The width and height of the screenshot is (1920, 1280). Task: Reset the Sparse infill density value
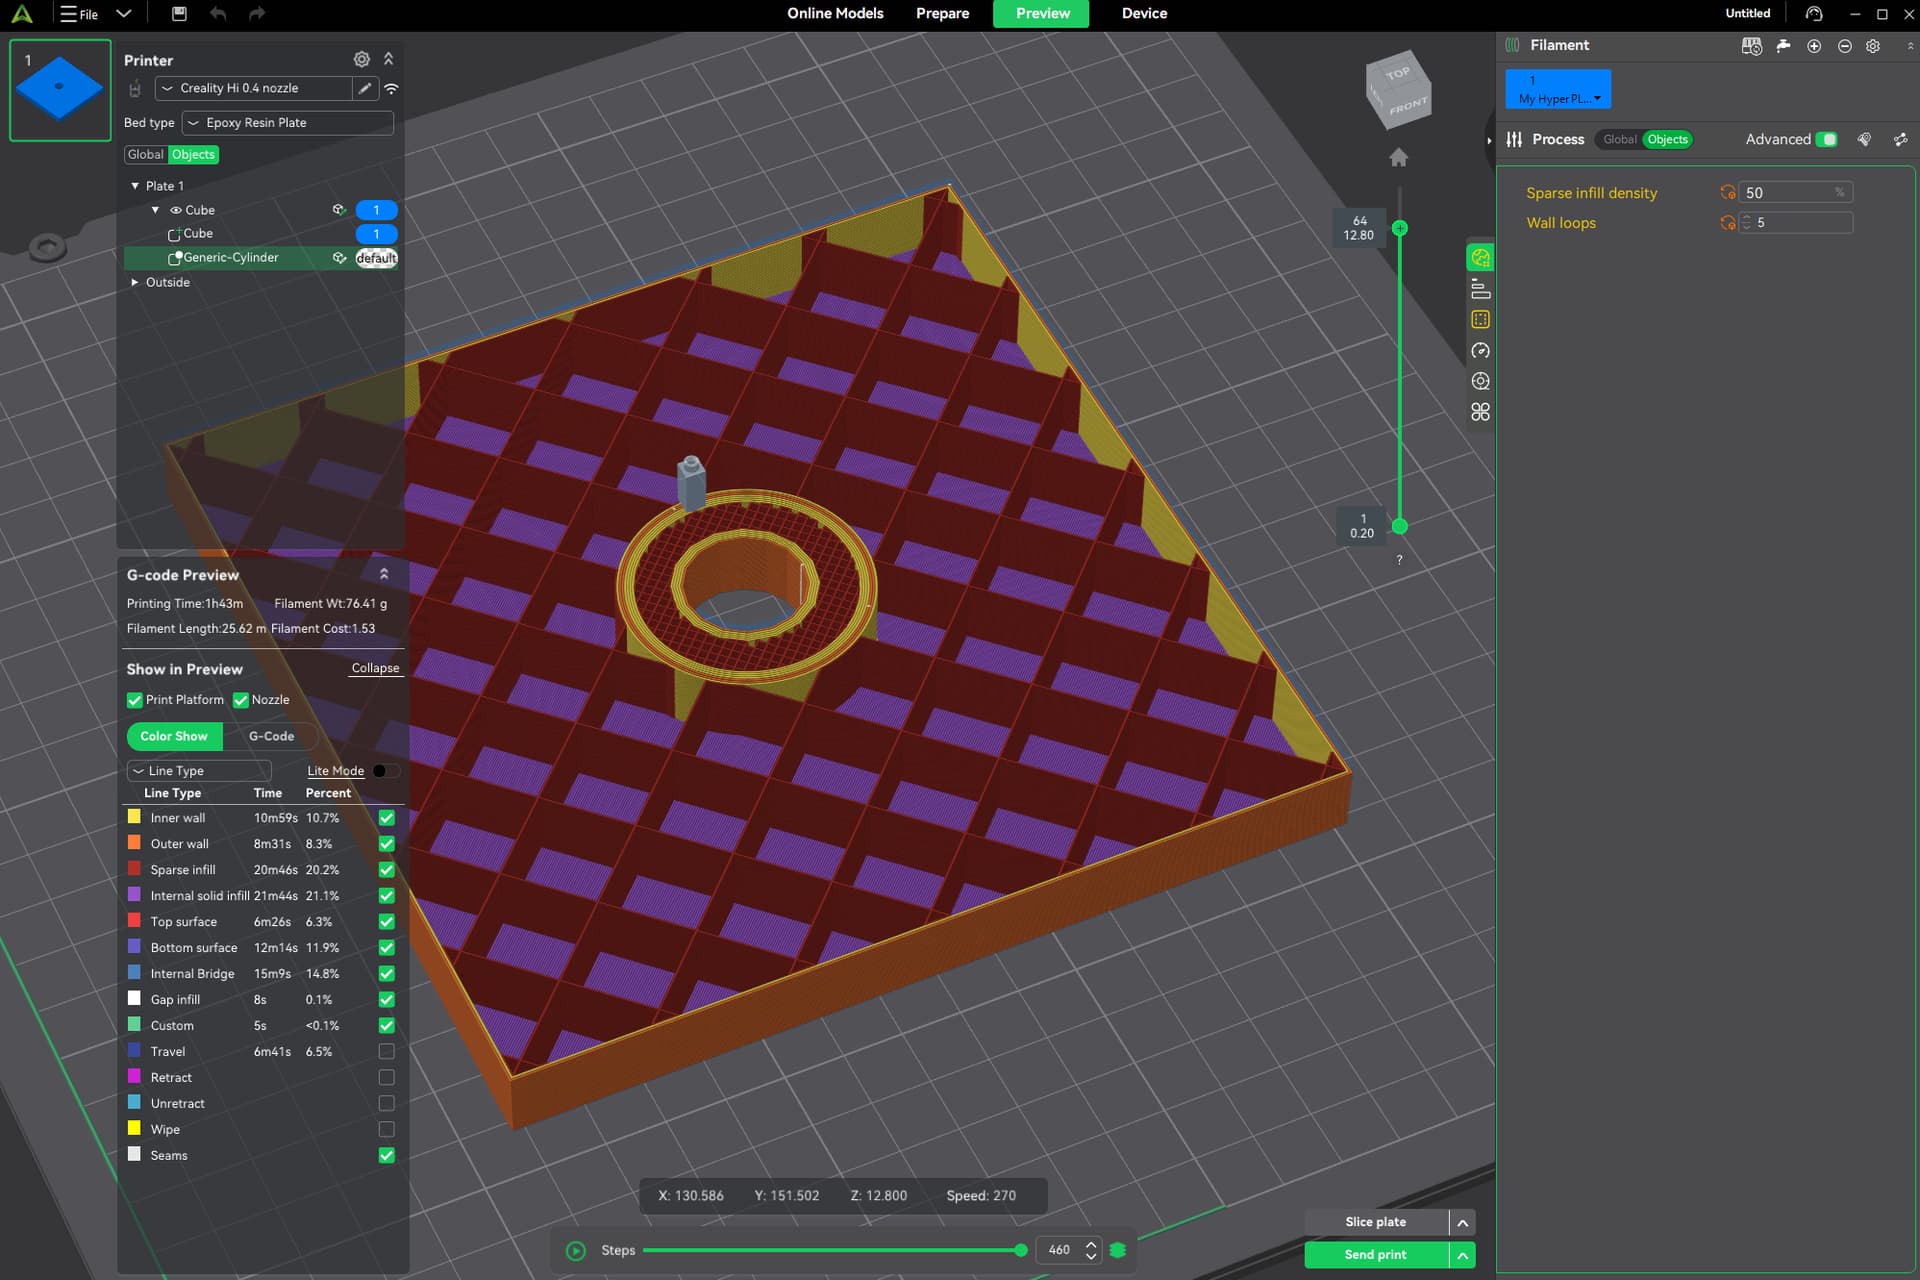[1727, 193]
